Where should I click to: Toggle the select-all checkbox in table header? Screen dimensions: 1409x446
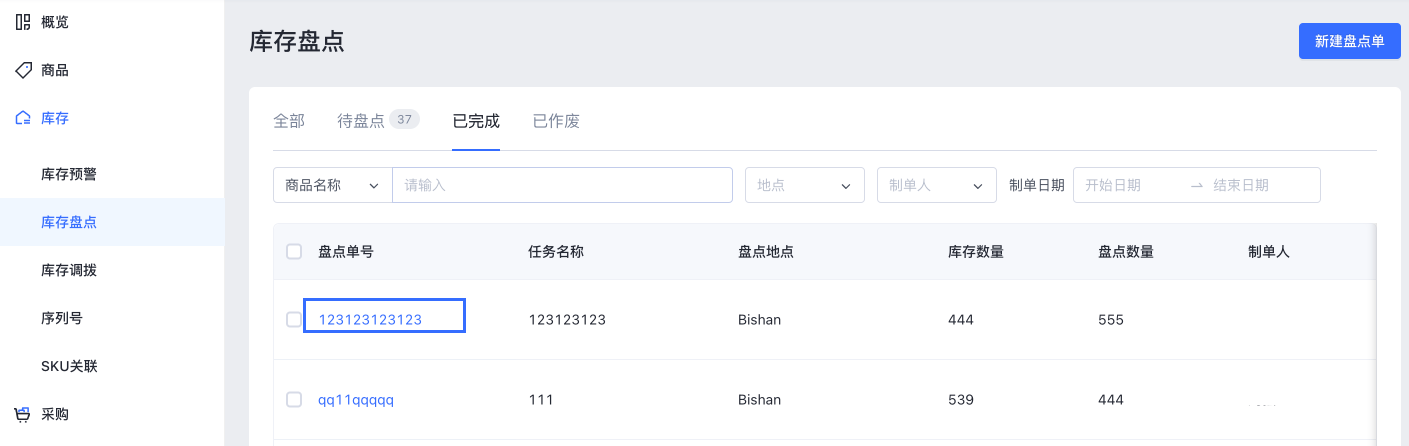point(294,252)
